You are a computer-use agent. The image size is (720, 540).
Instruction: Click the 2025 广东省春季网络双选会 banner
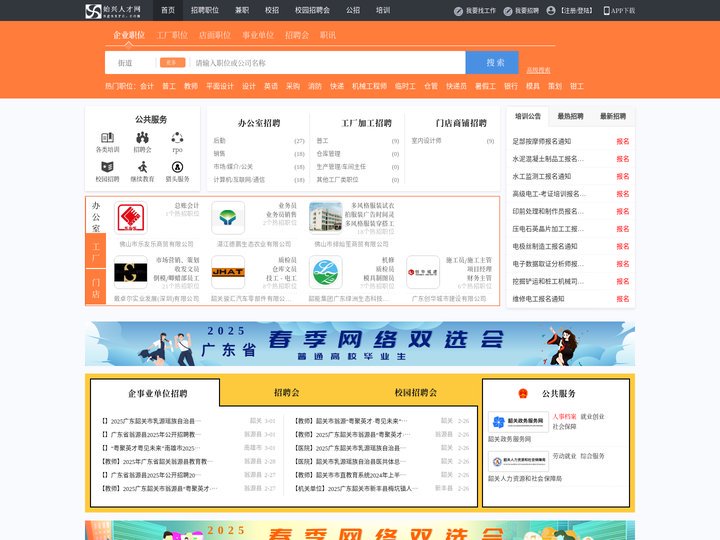pos(360,343)
